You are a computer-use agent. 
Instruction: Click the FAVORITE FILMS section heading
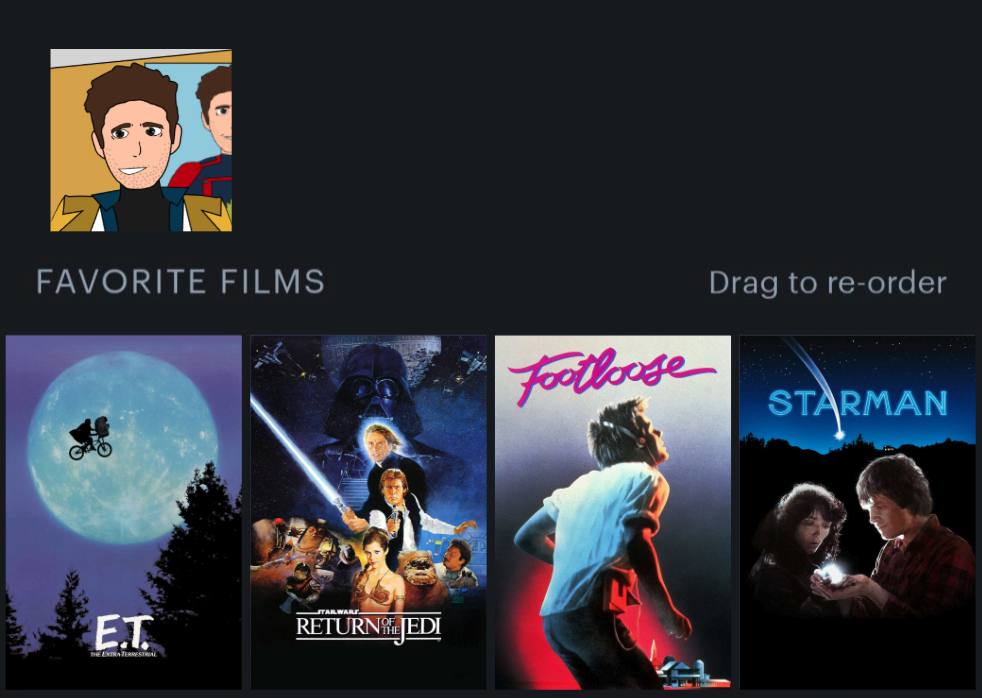(x=180, y=282)
